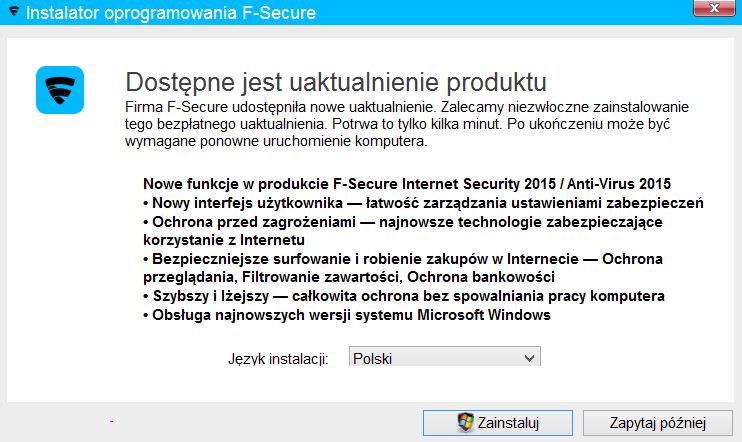Image resolution: width=742 pixels, height=442 pixels.
Task: Click the bullet Bezpieczniejsze surfowanie i robienie zakupów
Action: [403, 268]
